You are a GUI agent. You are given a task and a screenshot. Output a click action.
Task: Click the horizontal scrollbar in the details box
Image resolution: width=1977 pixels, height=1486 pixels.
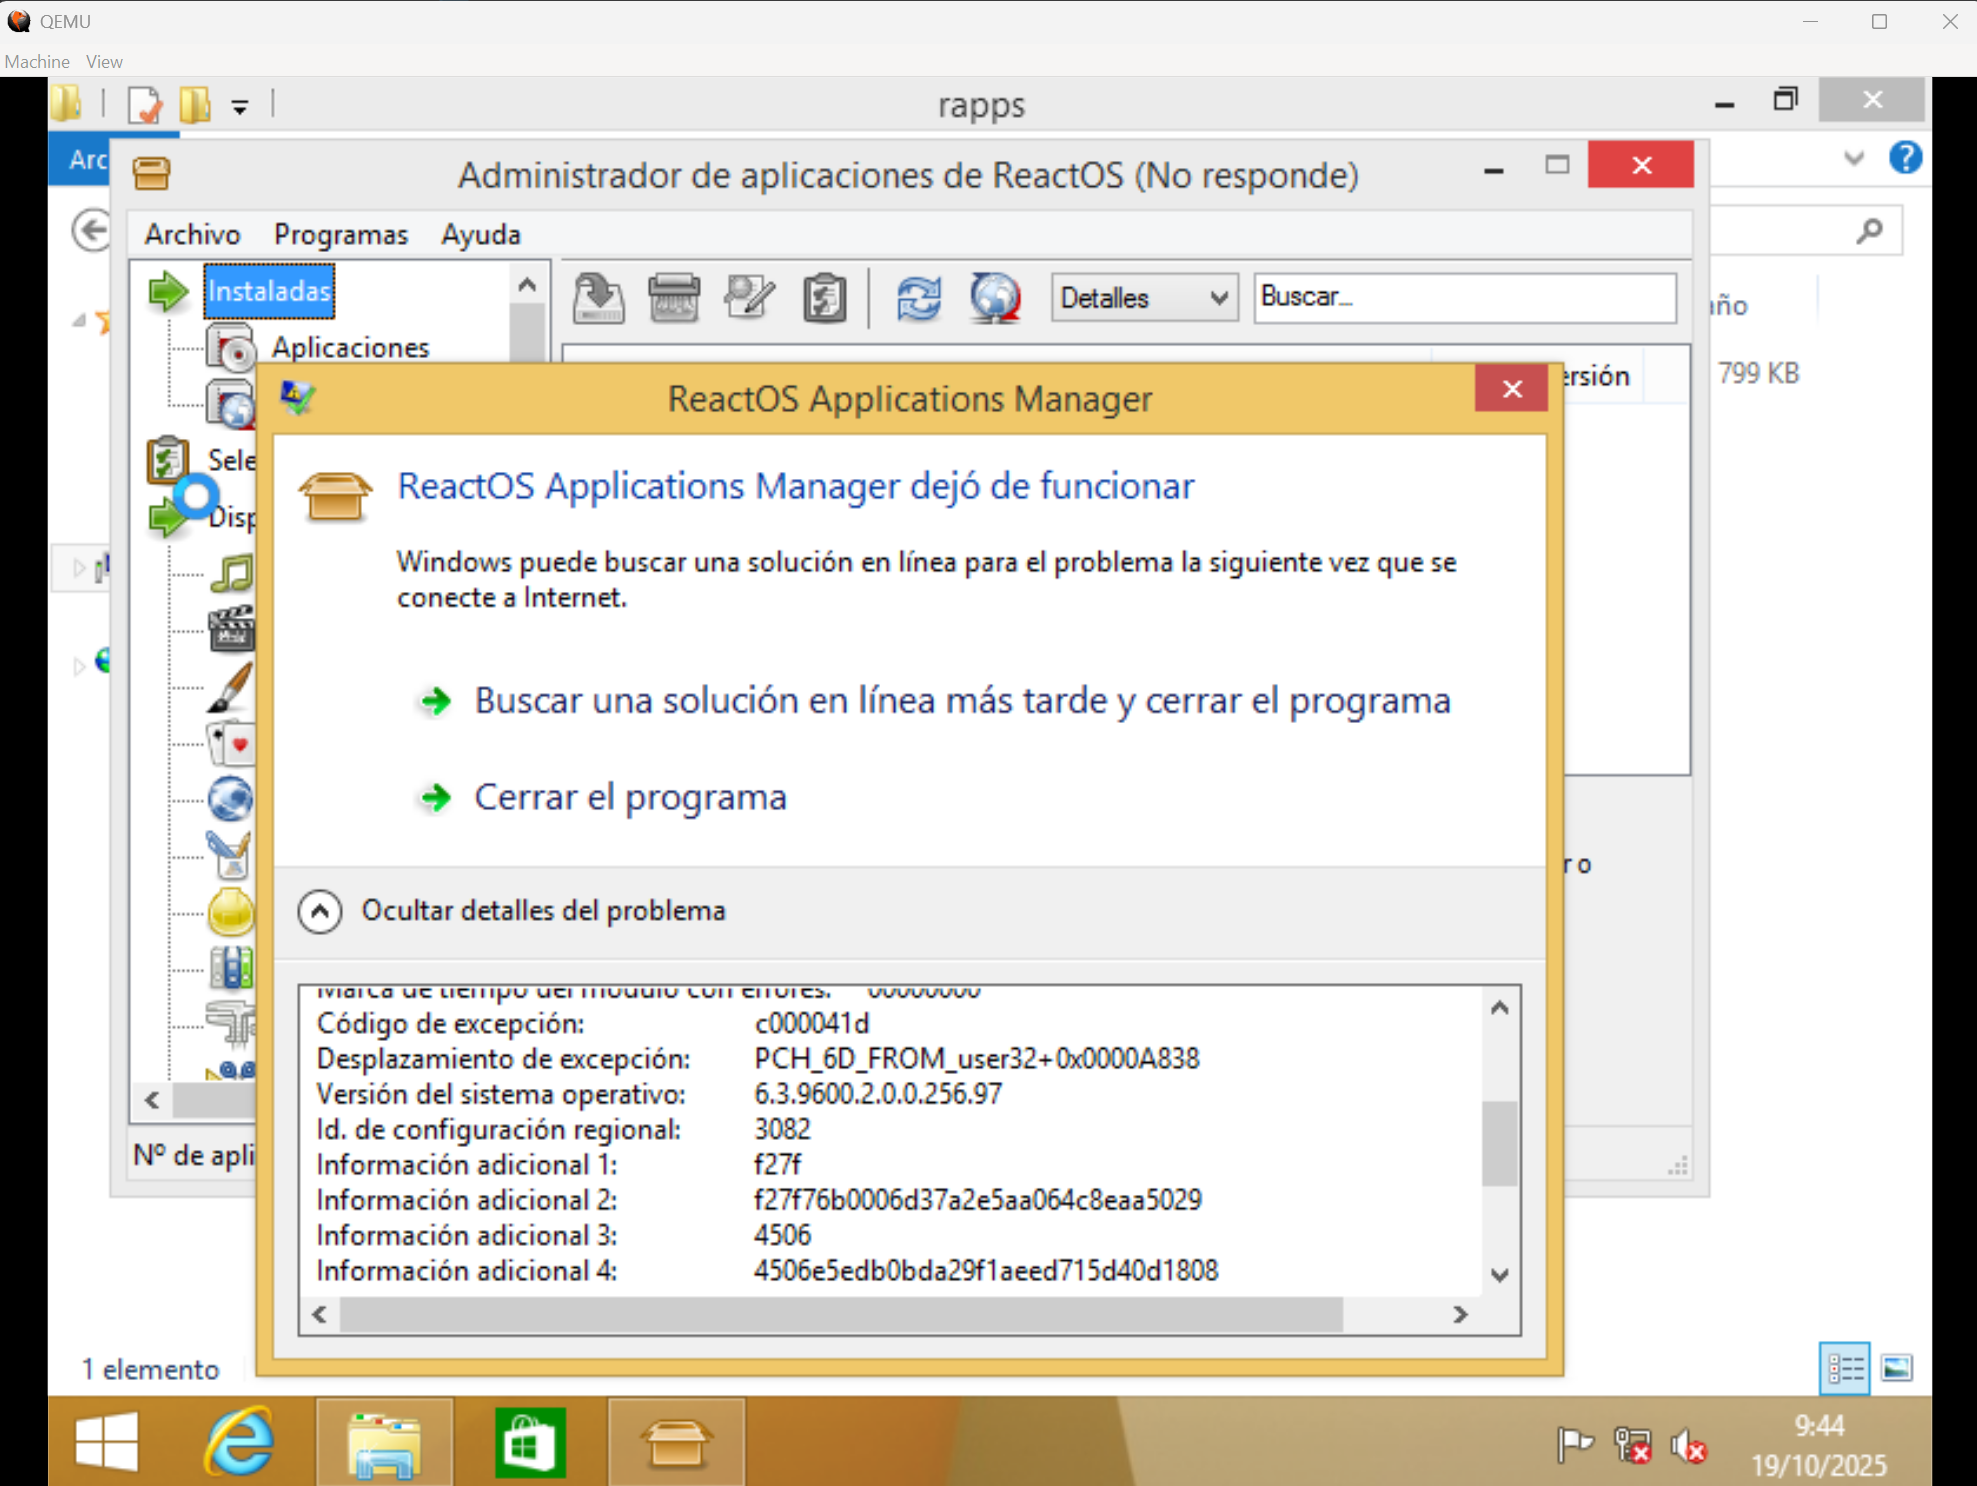(x=840, y=1314)
